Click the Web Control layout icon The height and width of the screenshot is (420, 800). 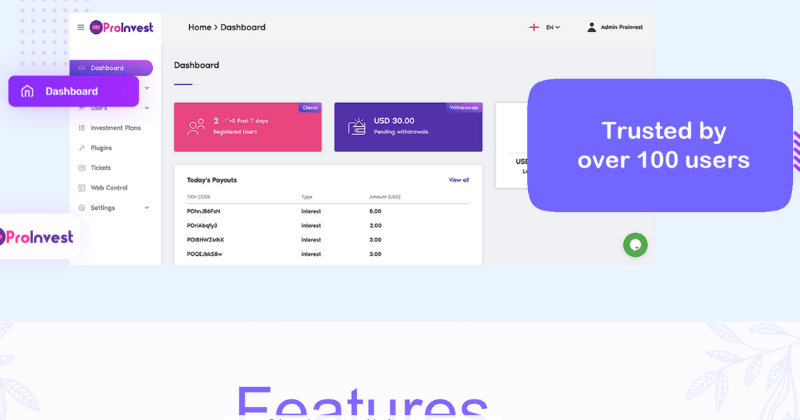82,188
